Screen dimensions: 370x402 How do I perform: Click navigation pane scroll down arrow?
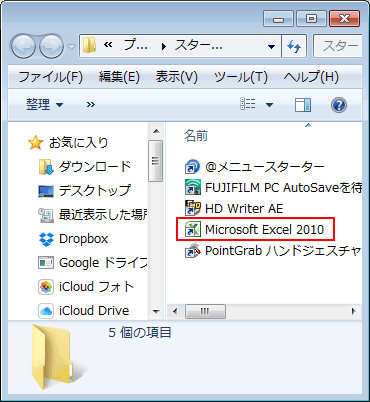(156, 312)
